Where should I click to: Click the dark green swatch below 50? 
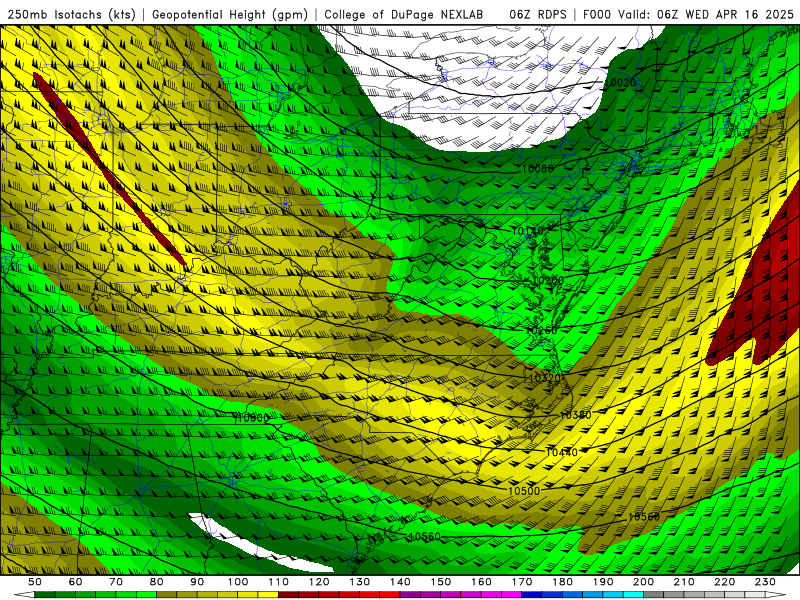pyautogui.click(x=44, y=595)
